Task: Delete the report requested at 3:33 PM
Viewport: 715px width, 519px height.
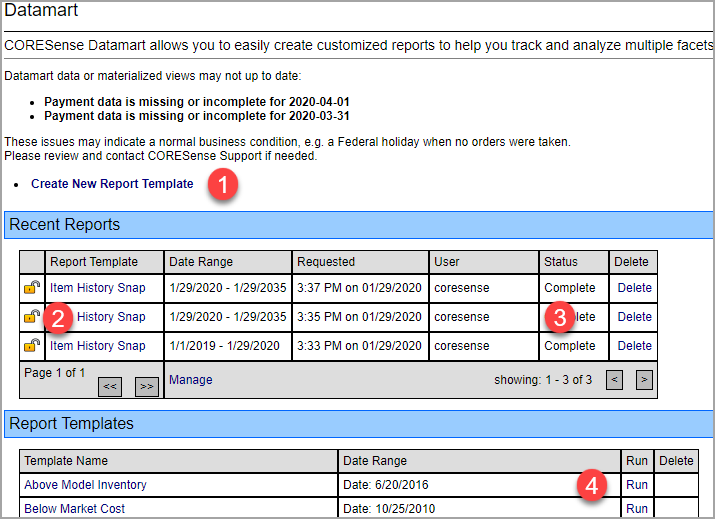Action: pos(634,346)
